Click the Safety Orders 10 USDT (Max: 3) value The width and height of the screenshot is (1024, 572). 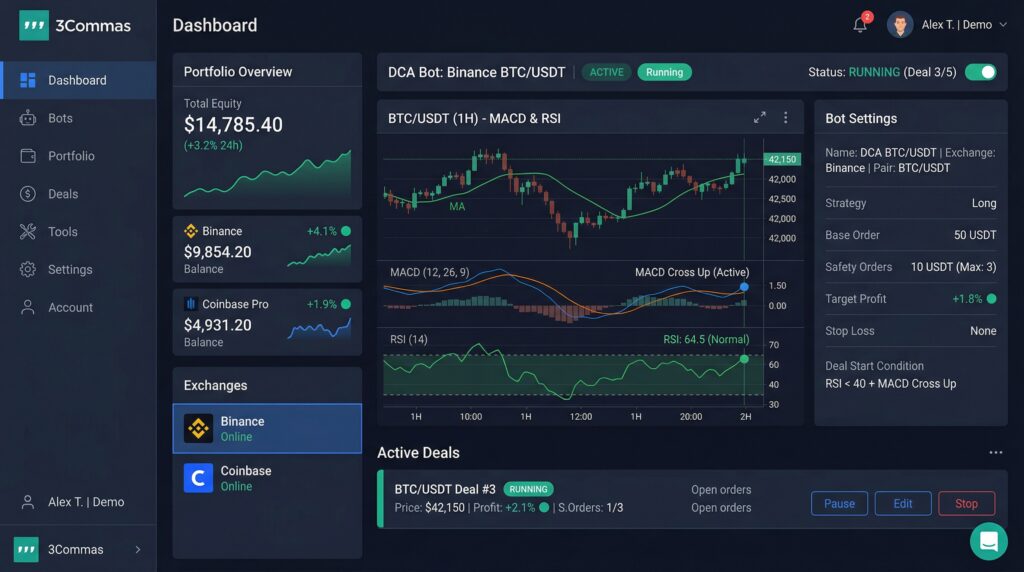[953, 267]
